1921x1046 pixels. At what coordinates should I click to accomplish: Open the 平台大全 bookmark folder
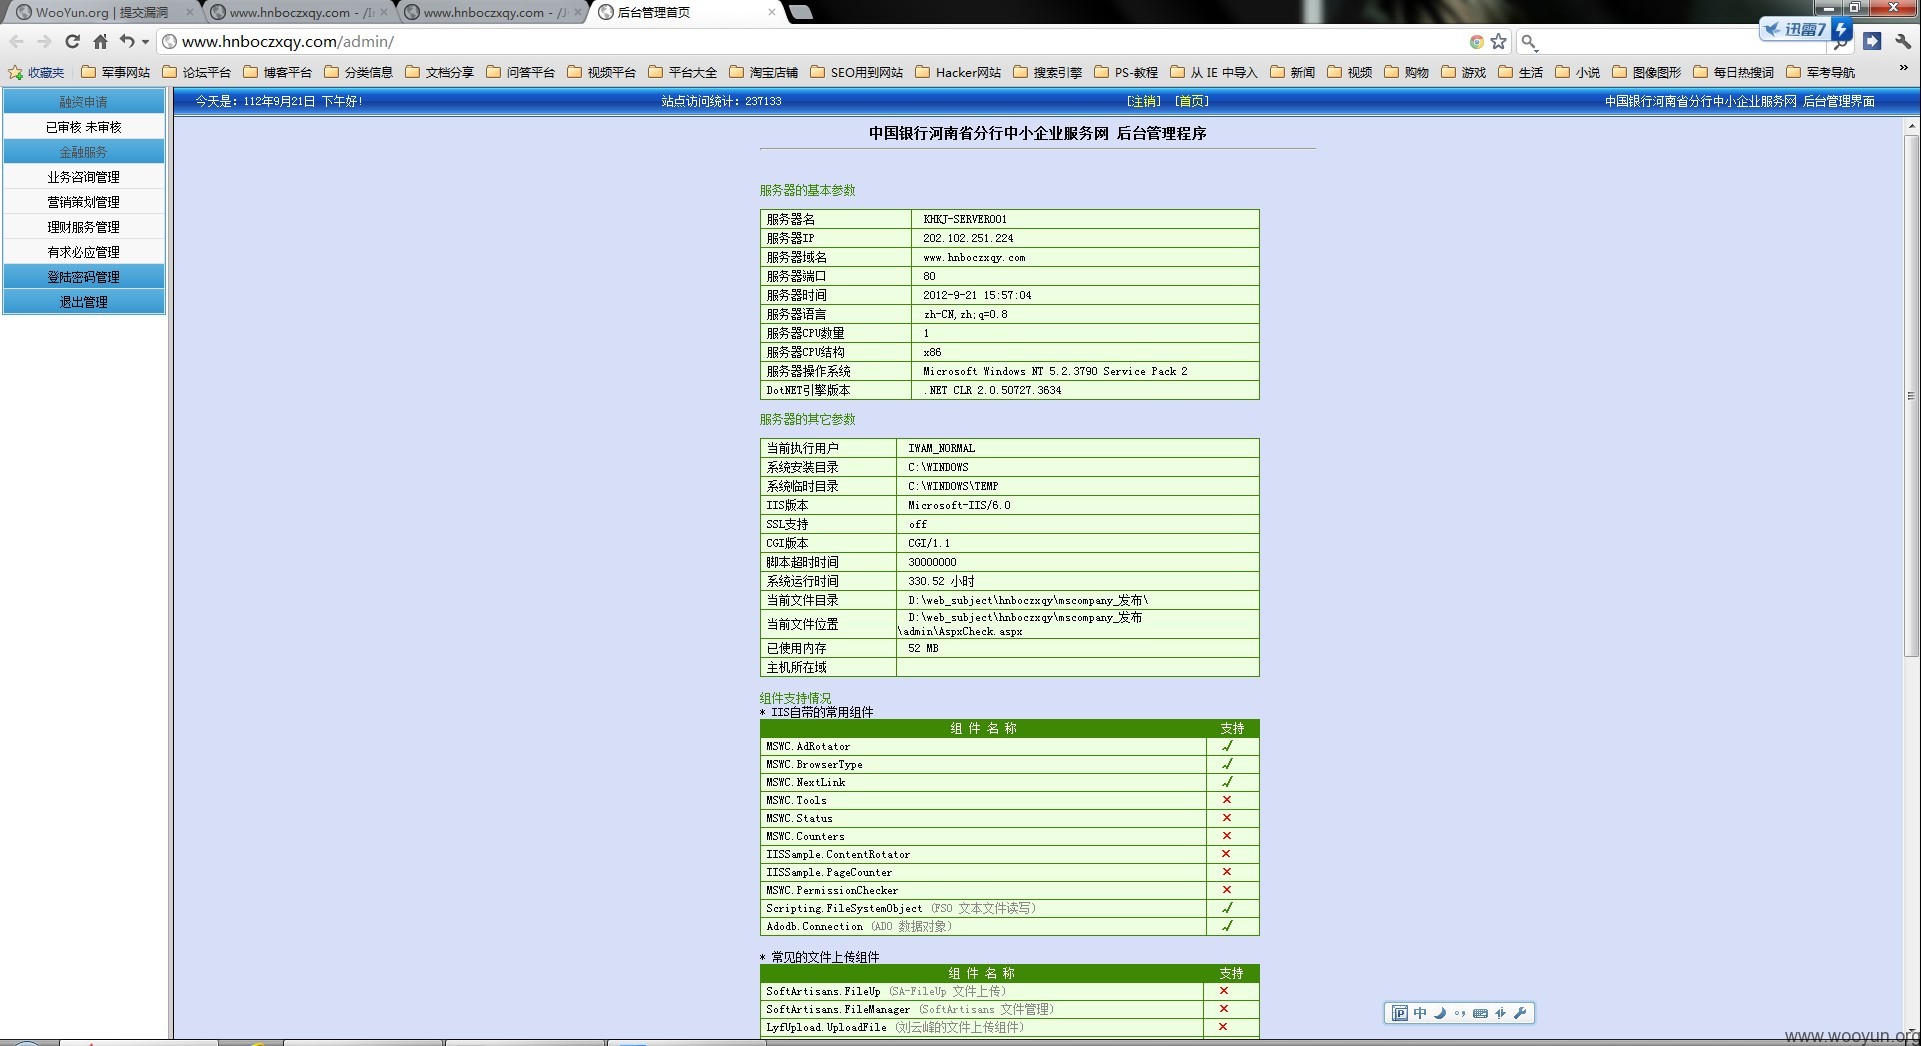682,72
